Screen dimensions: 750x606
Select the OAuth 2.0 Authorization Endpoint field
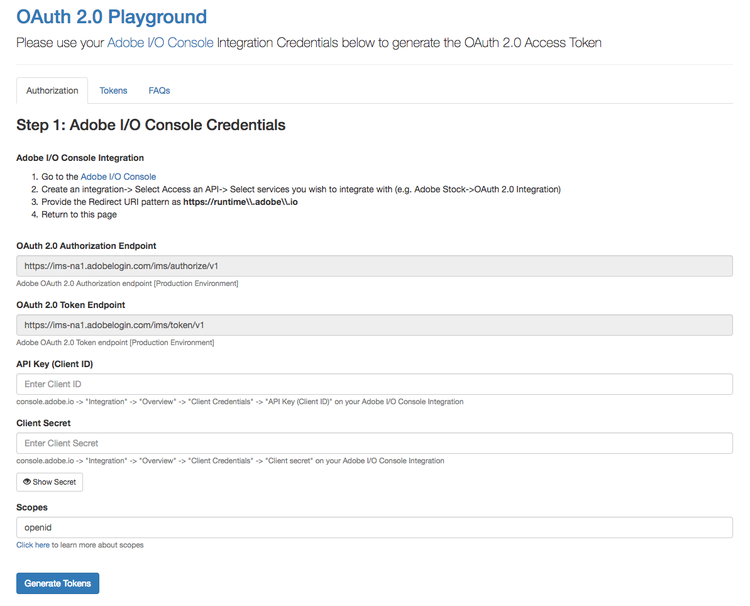pyautogui.click(x=375, y=266)
